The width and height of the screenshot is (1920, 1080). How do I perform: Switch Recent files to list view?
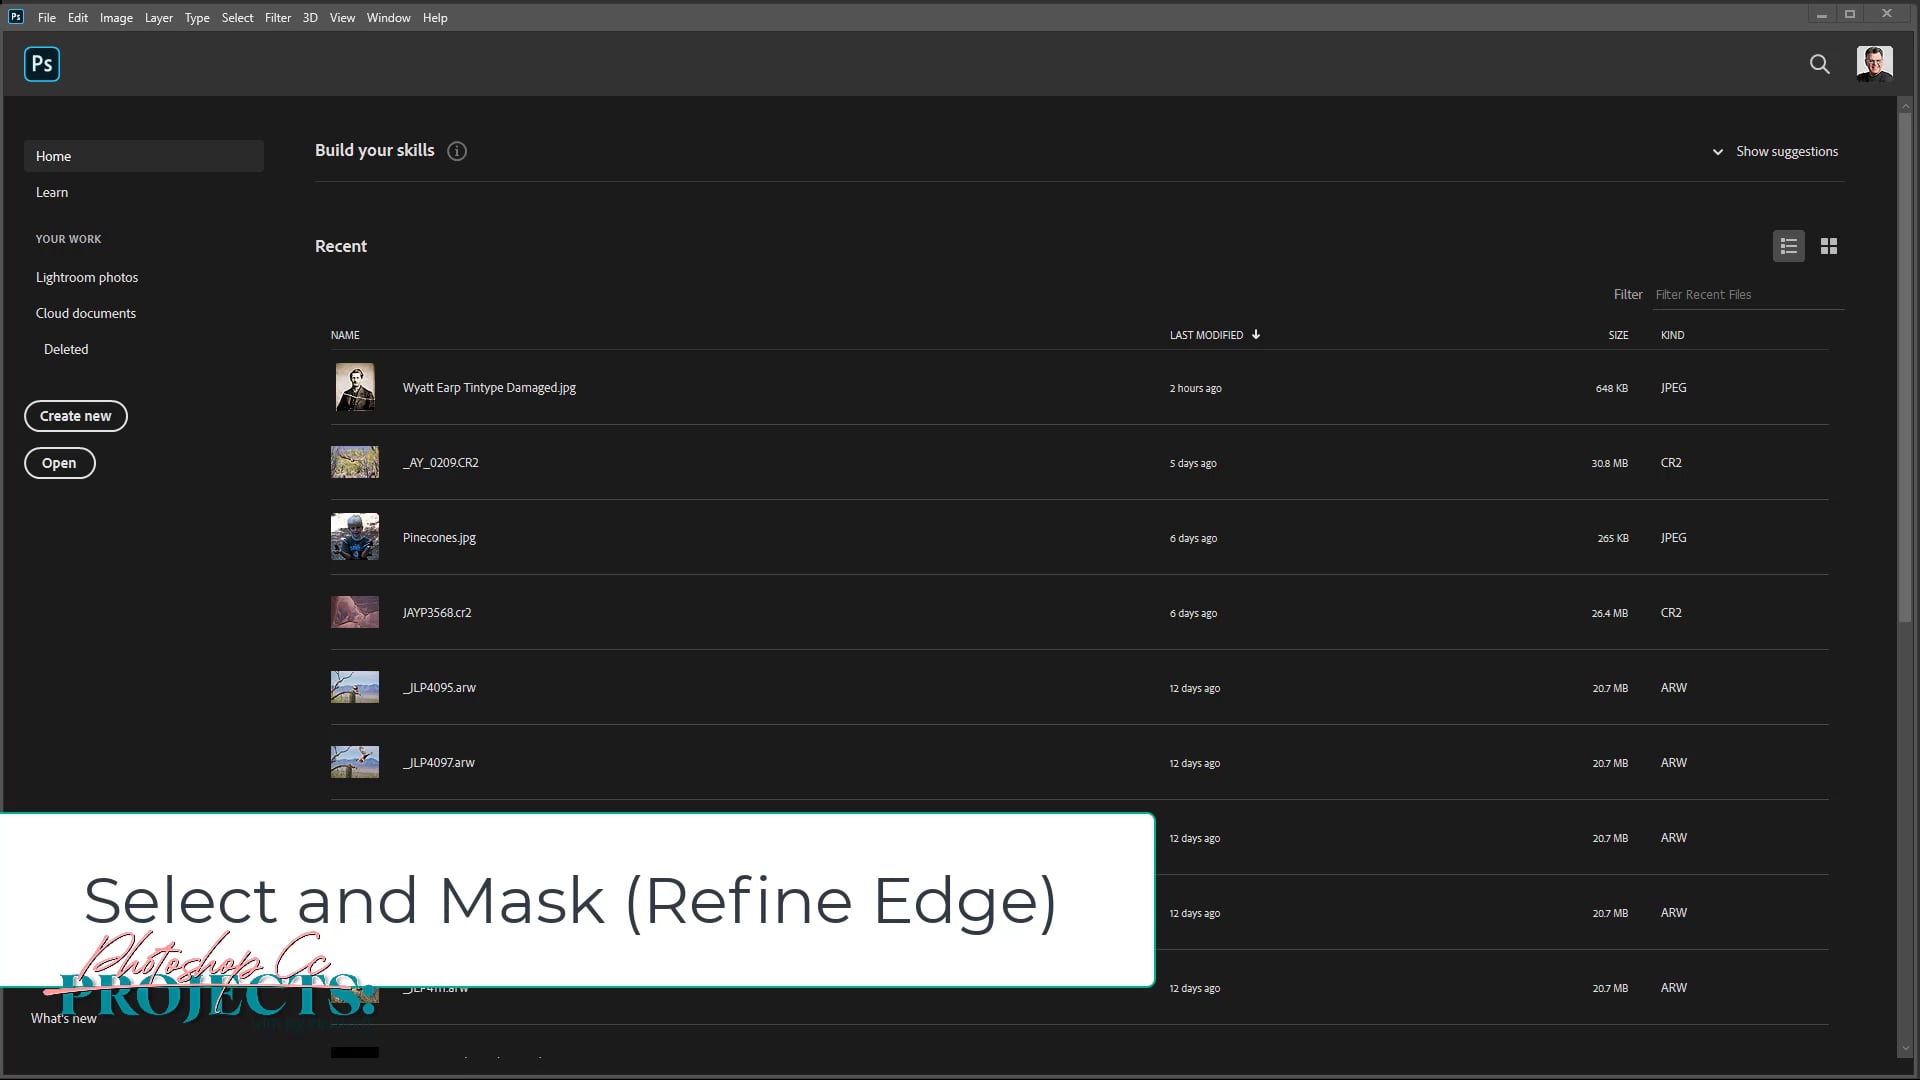pos(1788,245)
